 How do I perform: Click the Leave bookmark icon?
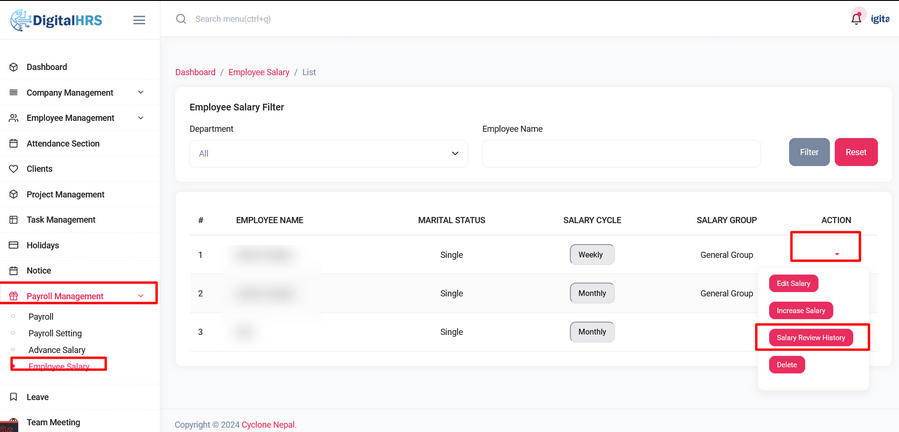click(x=14, y=397)
